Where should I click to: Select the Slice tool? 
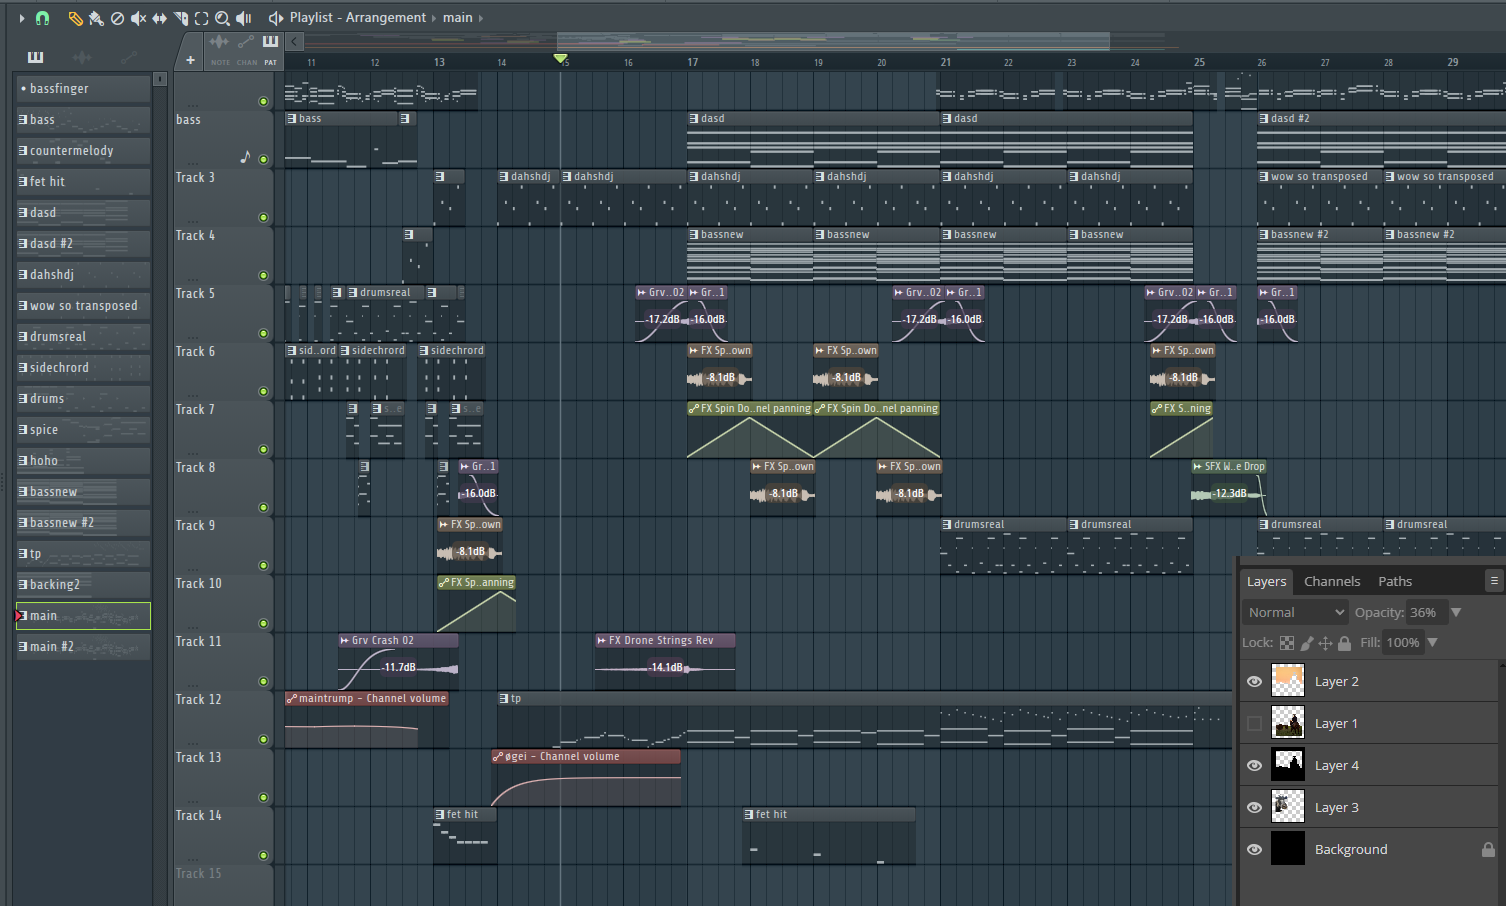click(x=181, y=18)
